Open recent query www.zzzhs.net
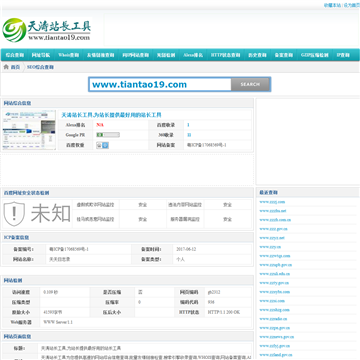The image size is (360, 360). 273,211
